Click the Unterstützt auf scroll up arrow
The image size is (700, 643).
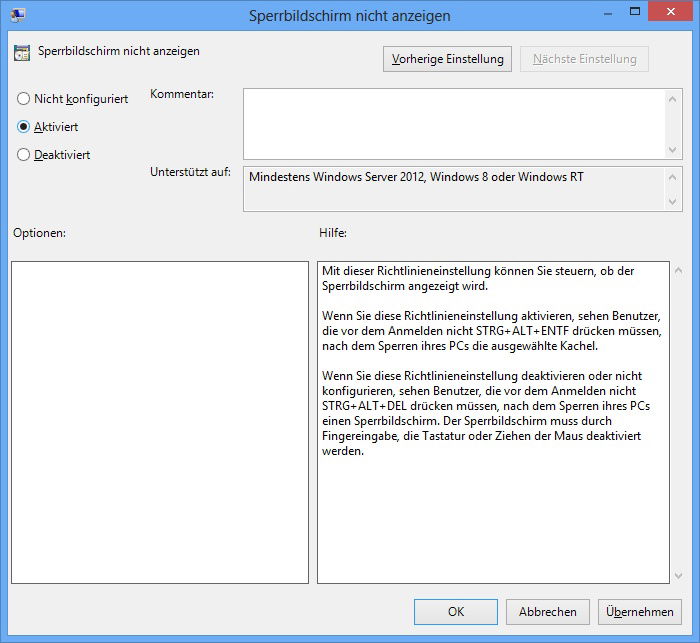[x=673, y=177]
